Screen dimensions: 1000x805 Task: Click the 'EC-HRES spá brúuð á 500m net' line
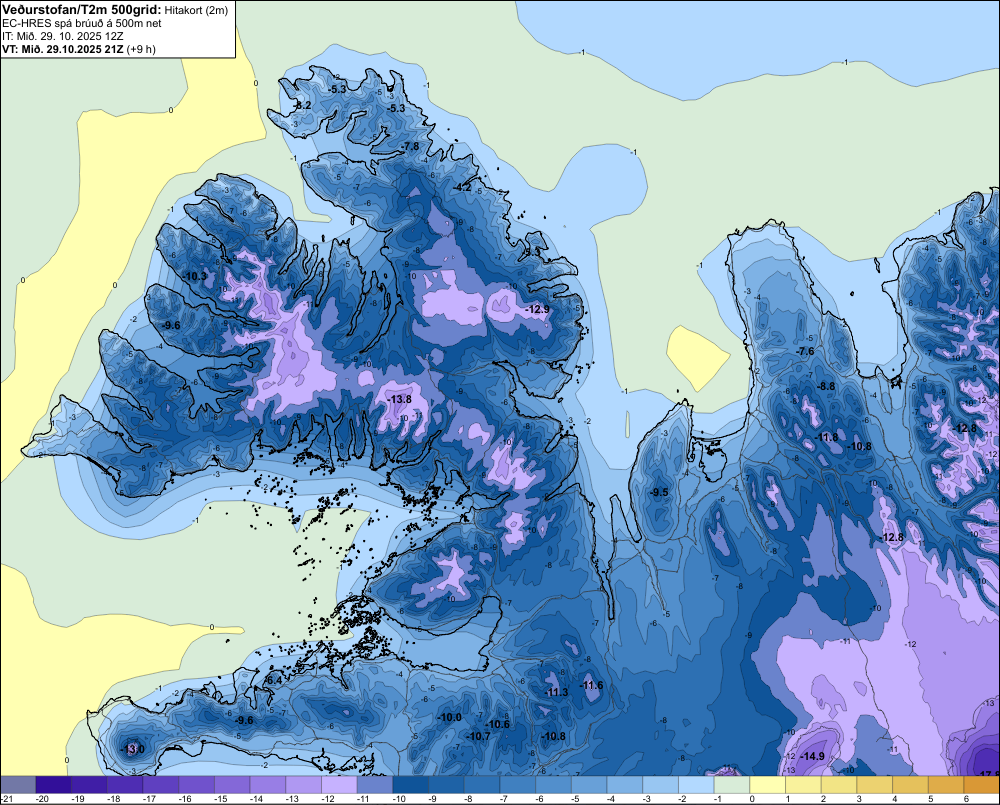tap(82, 23)
